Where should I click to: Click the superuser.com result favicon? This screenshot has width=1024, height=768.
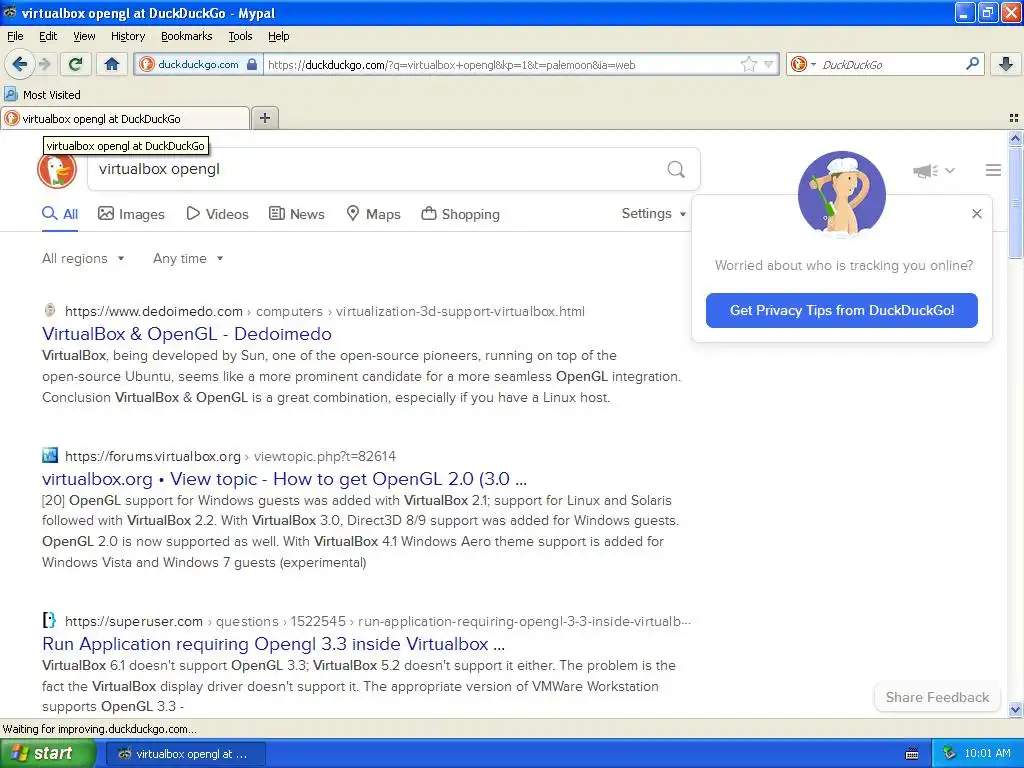50,620
